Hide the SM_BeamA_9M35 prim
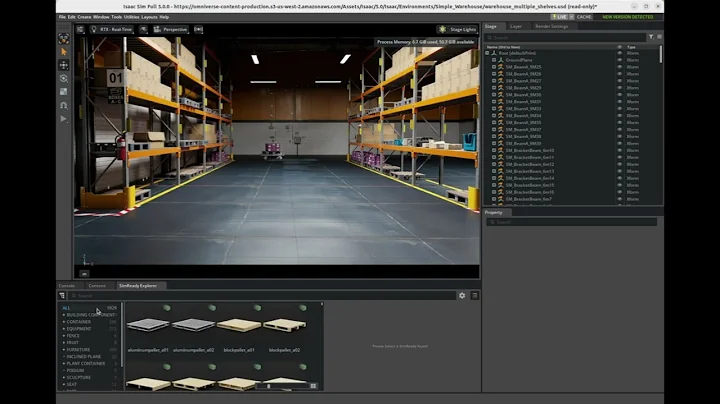 click(x=619, y=123)
